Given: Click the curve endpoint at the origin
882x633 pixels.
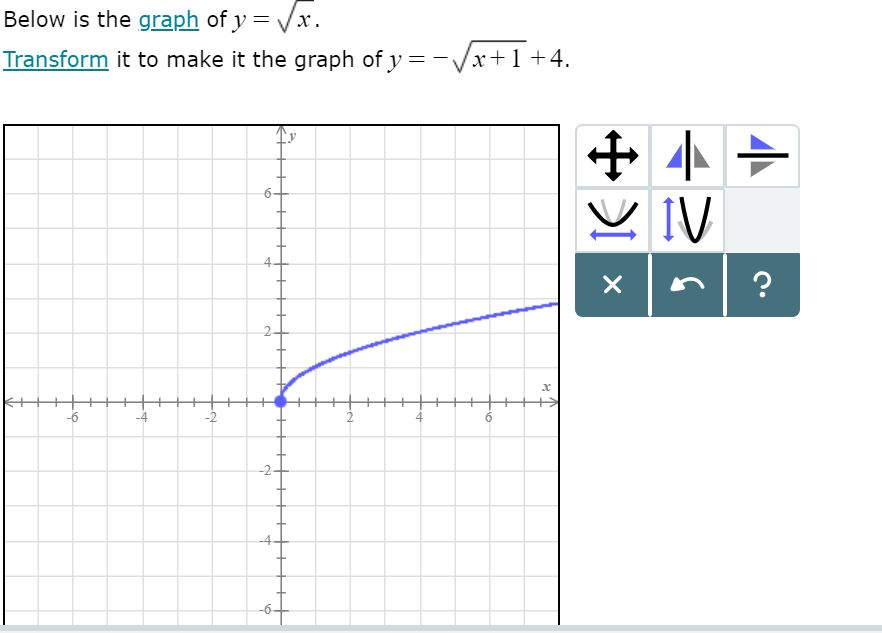Looking at the screenshot, I should (281, 402).
